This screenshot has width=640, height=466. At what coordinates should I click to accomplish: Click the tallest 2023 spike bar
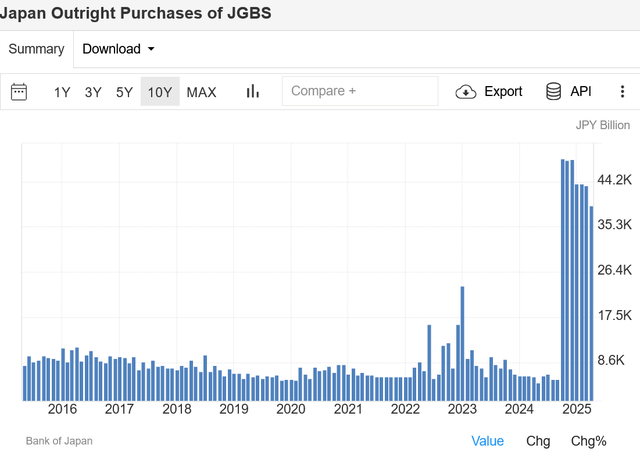pos(462,344)
